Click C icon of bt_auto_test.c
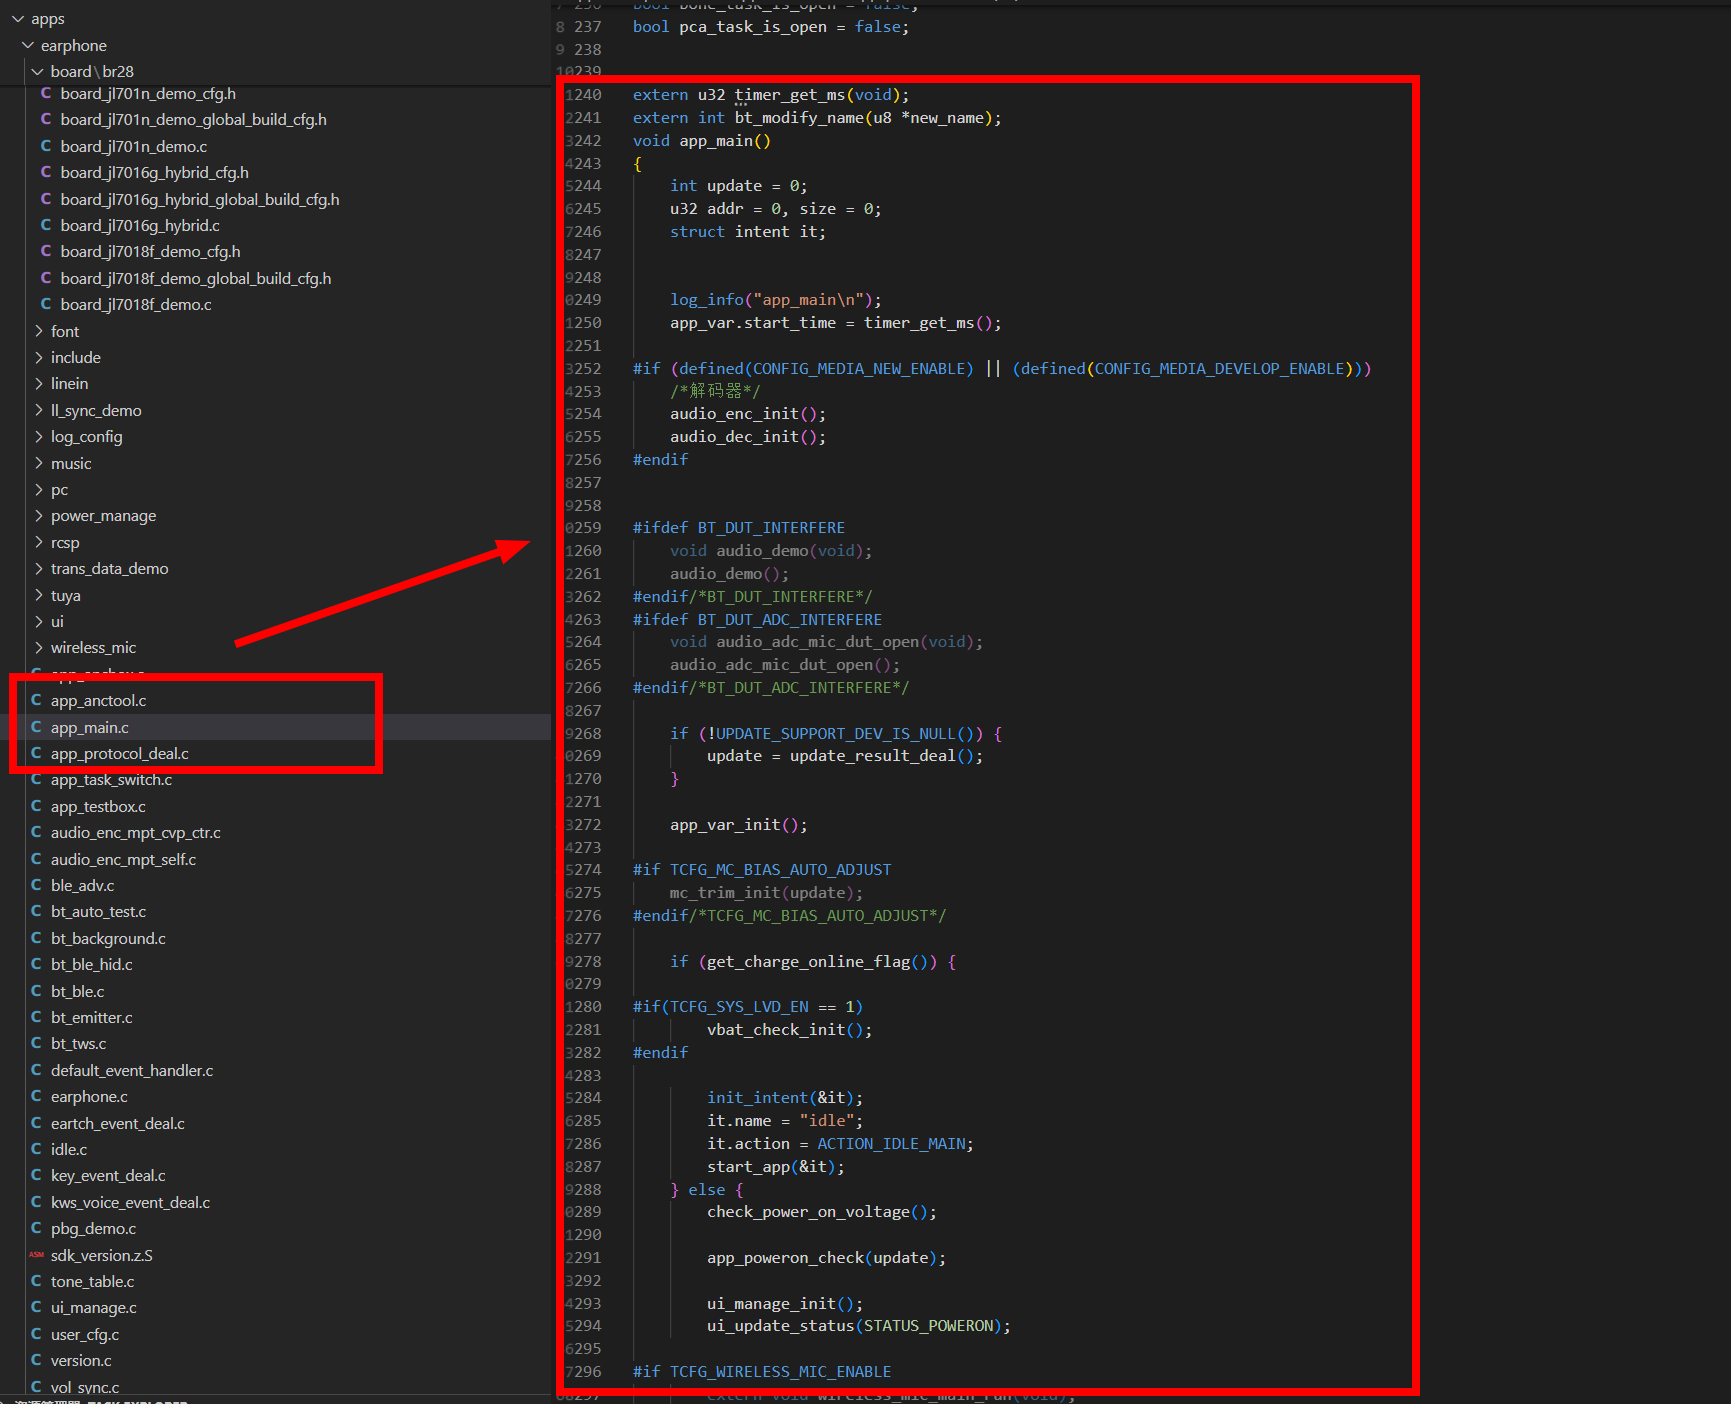Image resolution: width=1731 pixels, height=1404 pixels. [x=36, y=911]
